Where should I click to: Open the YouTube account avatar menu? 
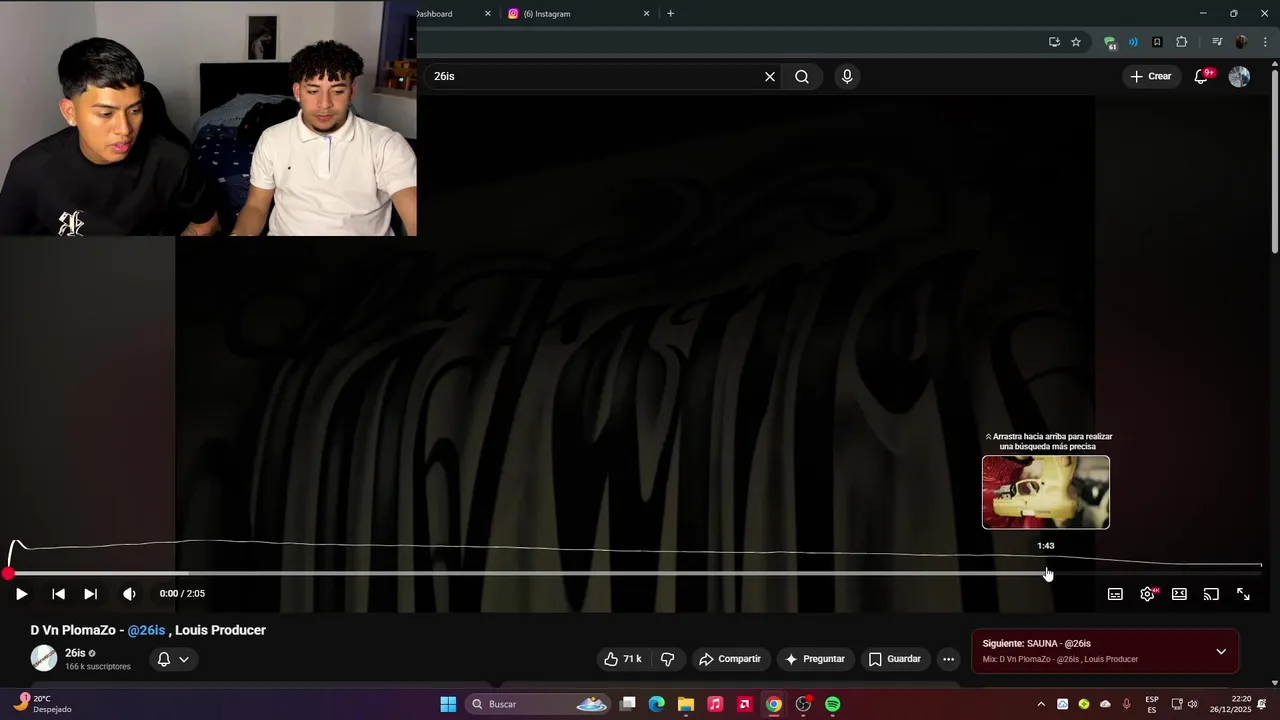(x=1239, y=77)
